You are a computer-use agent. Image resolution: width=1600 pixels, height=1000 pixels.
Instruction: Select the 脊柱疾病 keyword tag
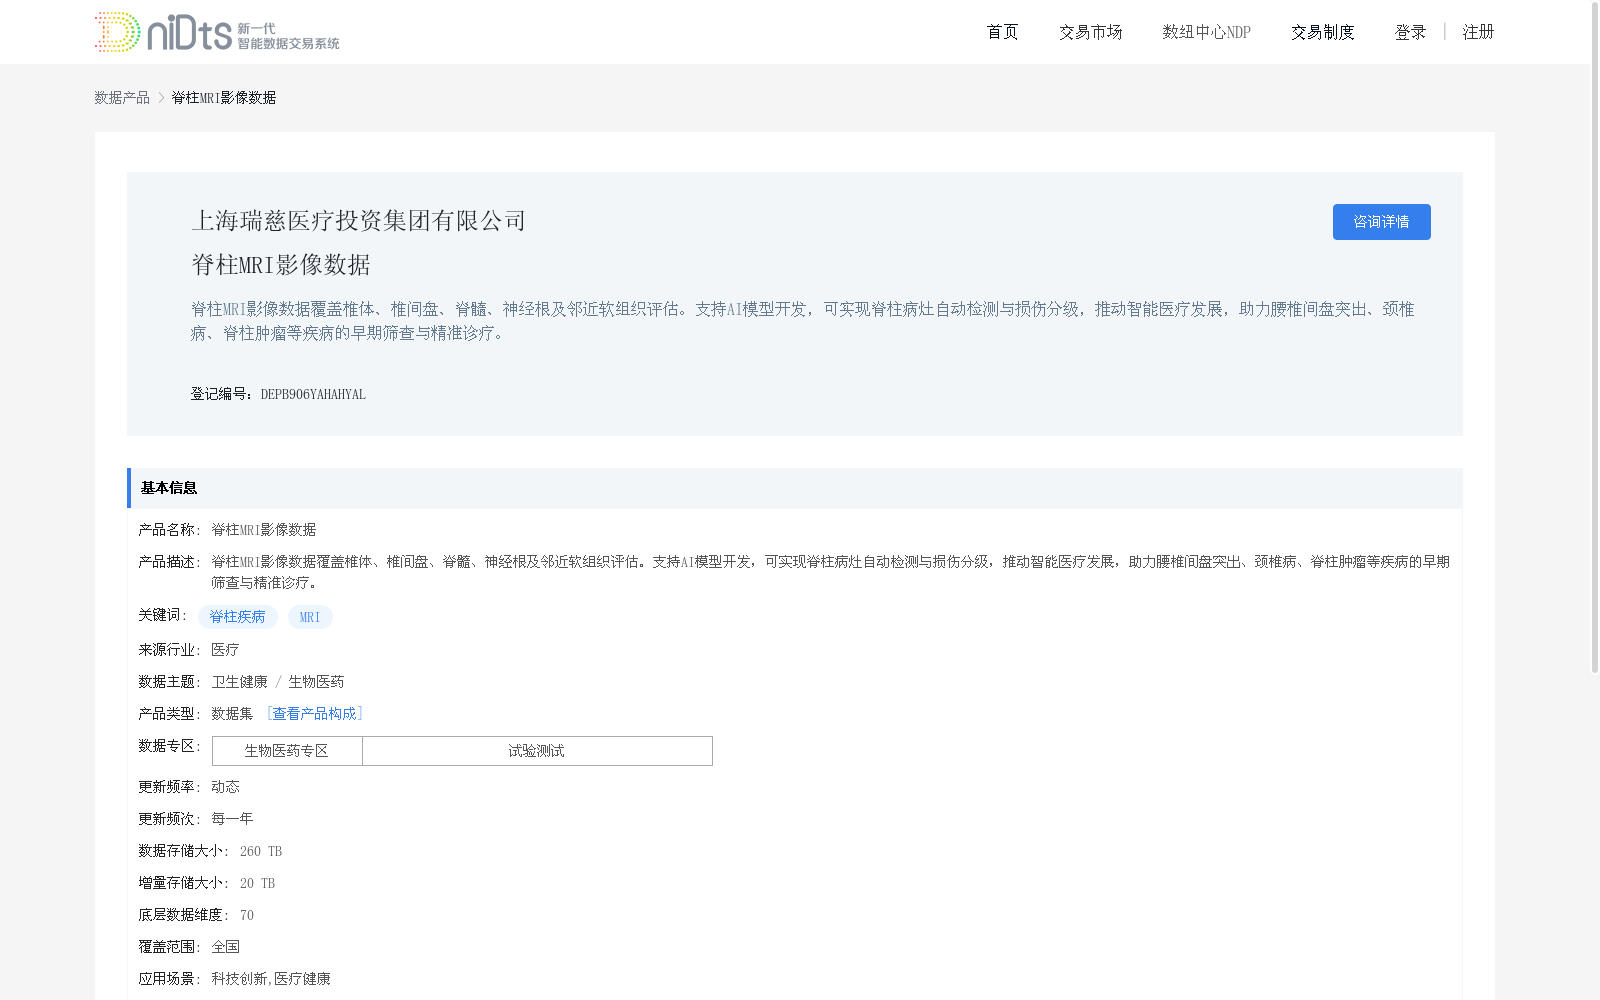coord(237,617)
